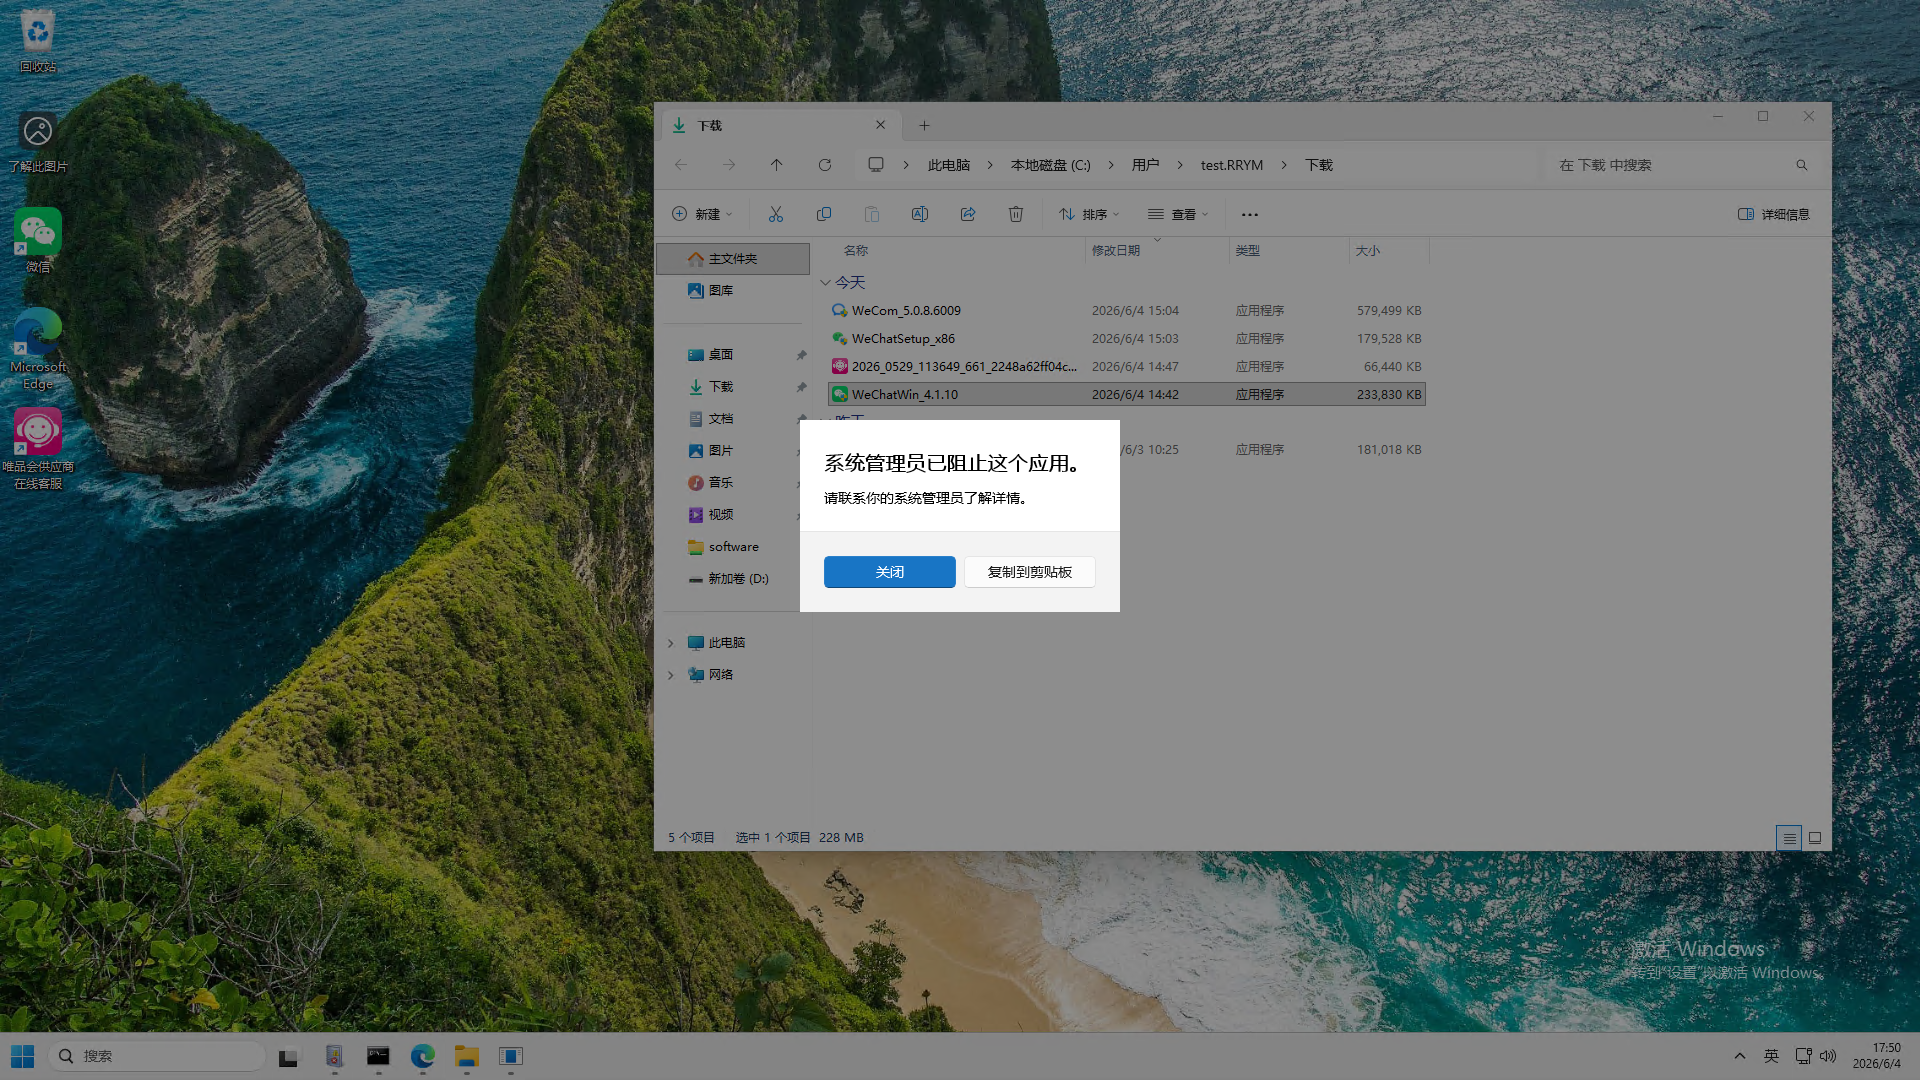Click the 复制到剪贴板 button
Viewport: 1920px width, 1080px height.
click(x=1029, y=572)
